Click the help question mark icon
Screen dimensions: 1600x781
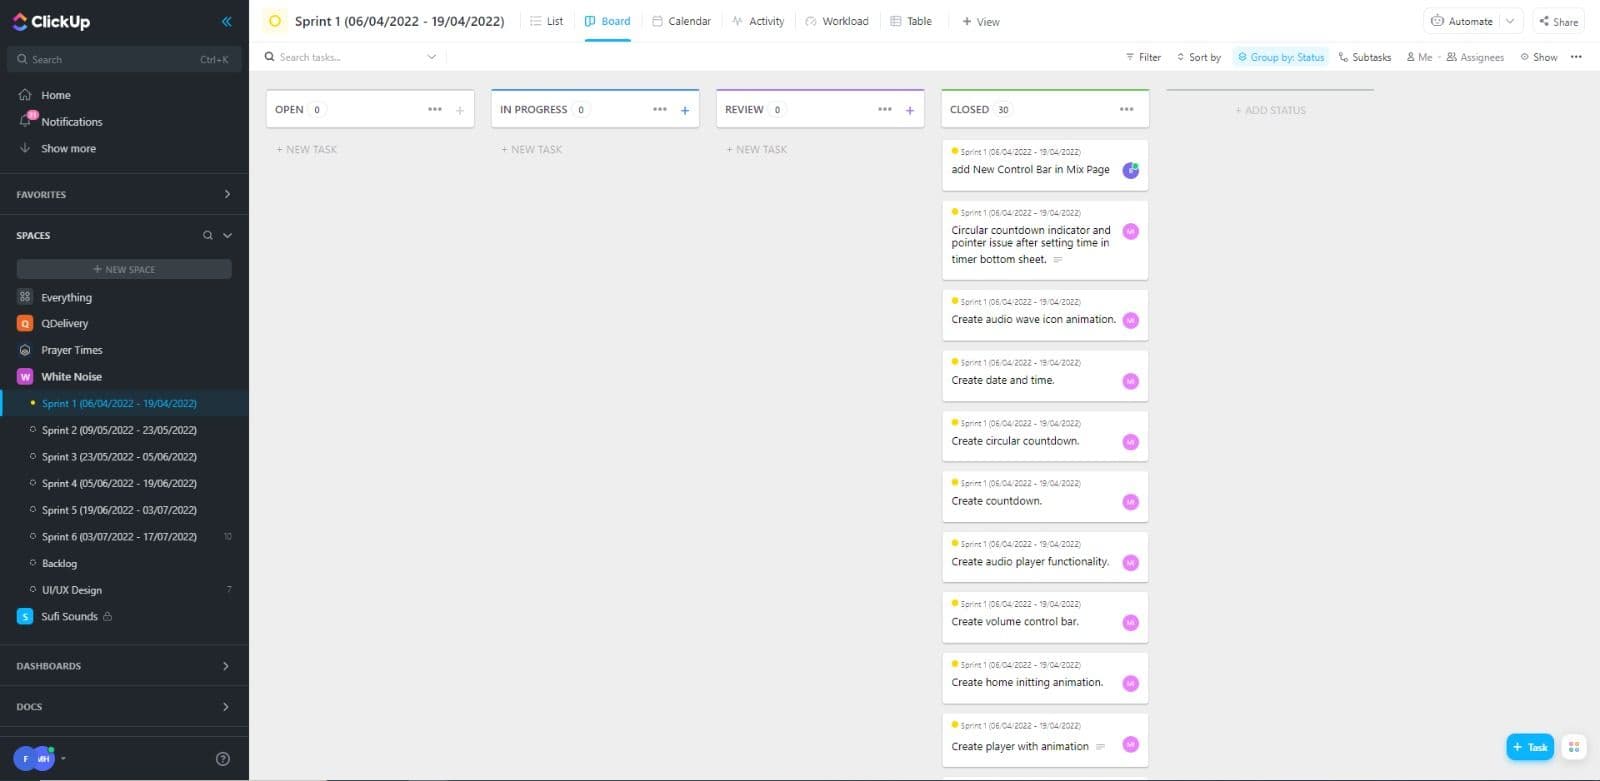pyautogui.click(x=223, y=758)
